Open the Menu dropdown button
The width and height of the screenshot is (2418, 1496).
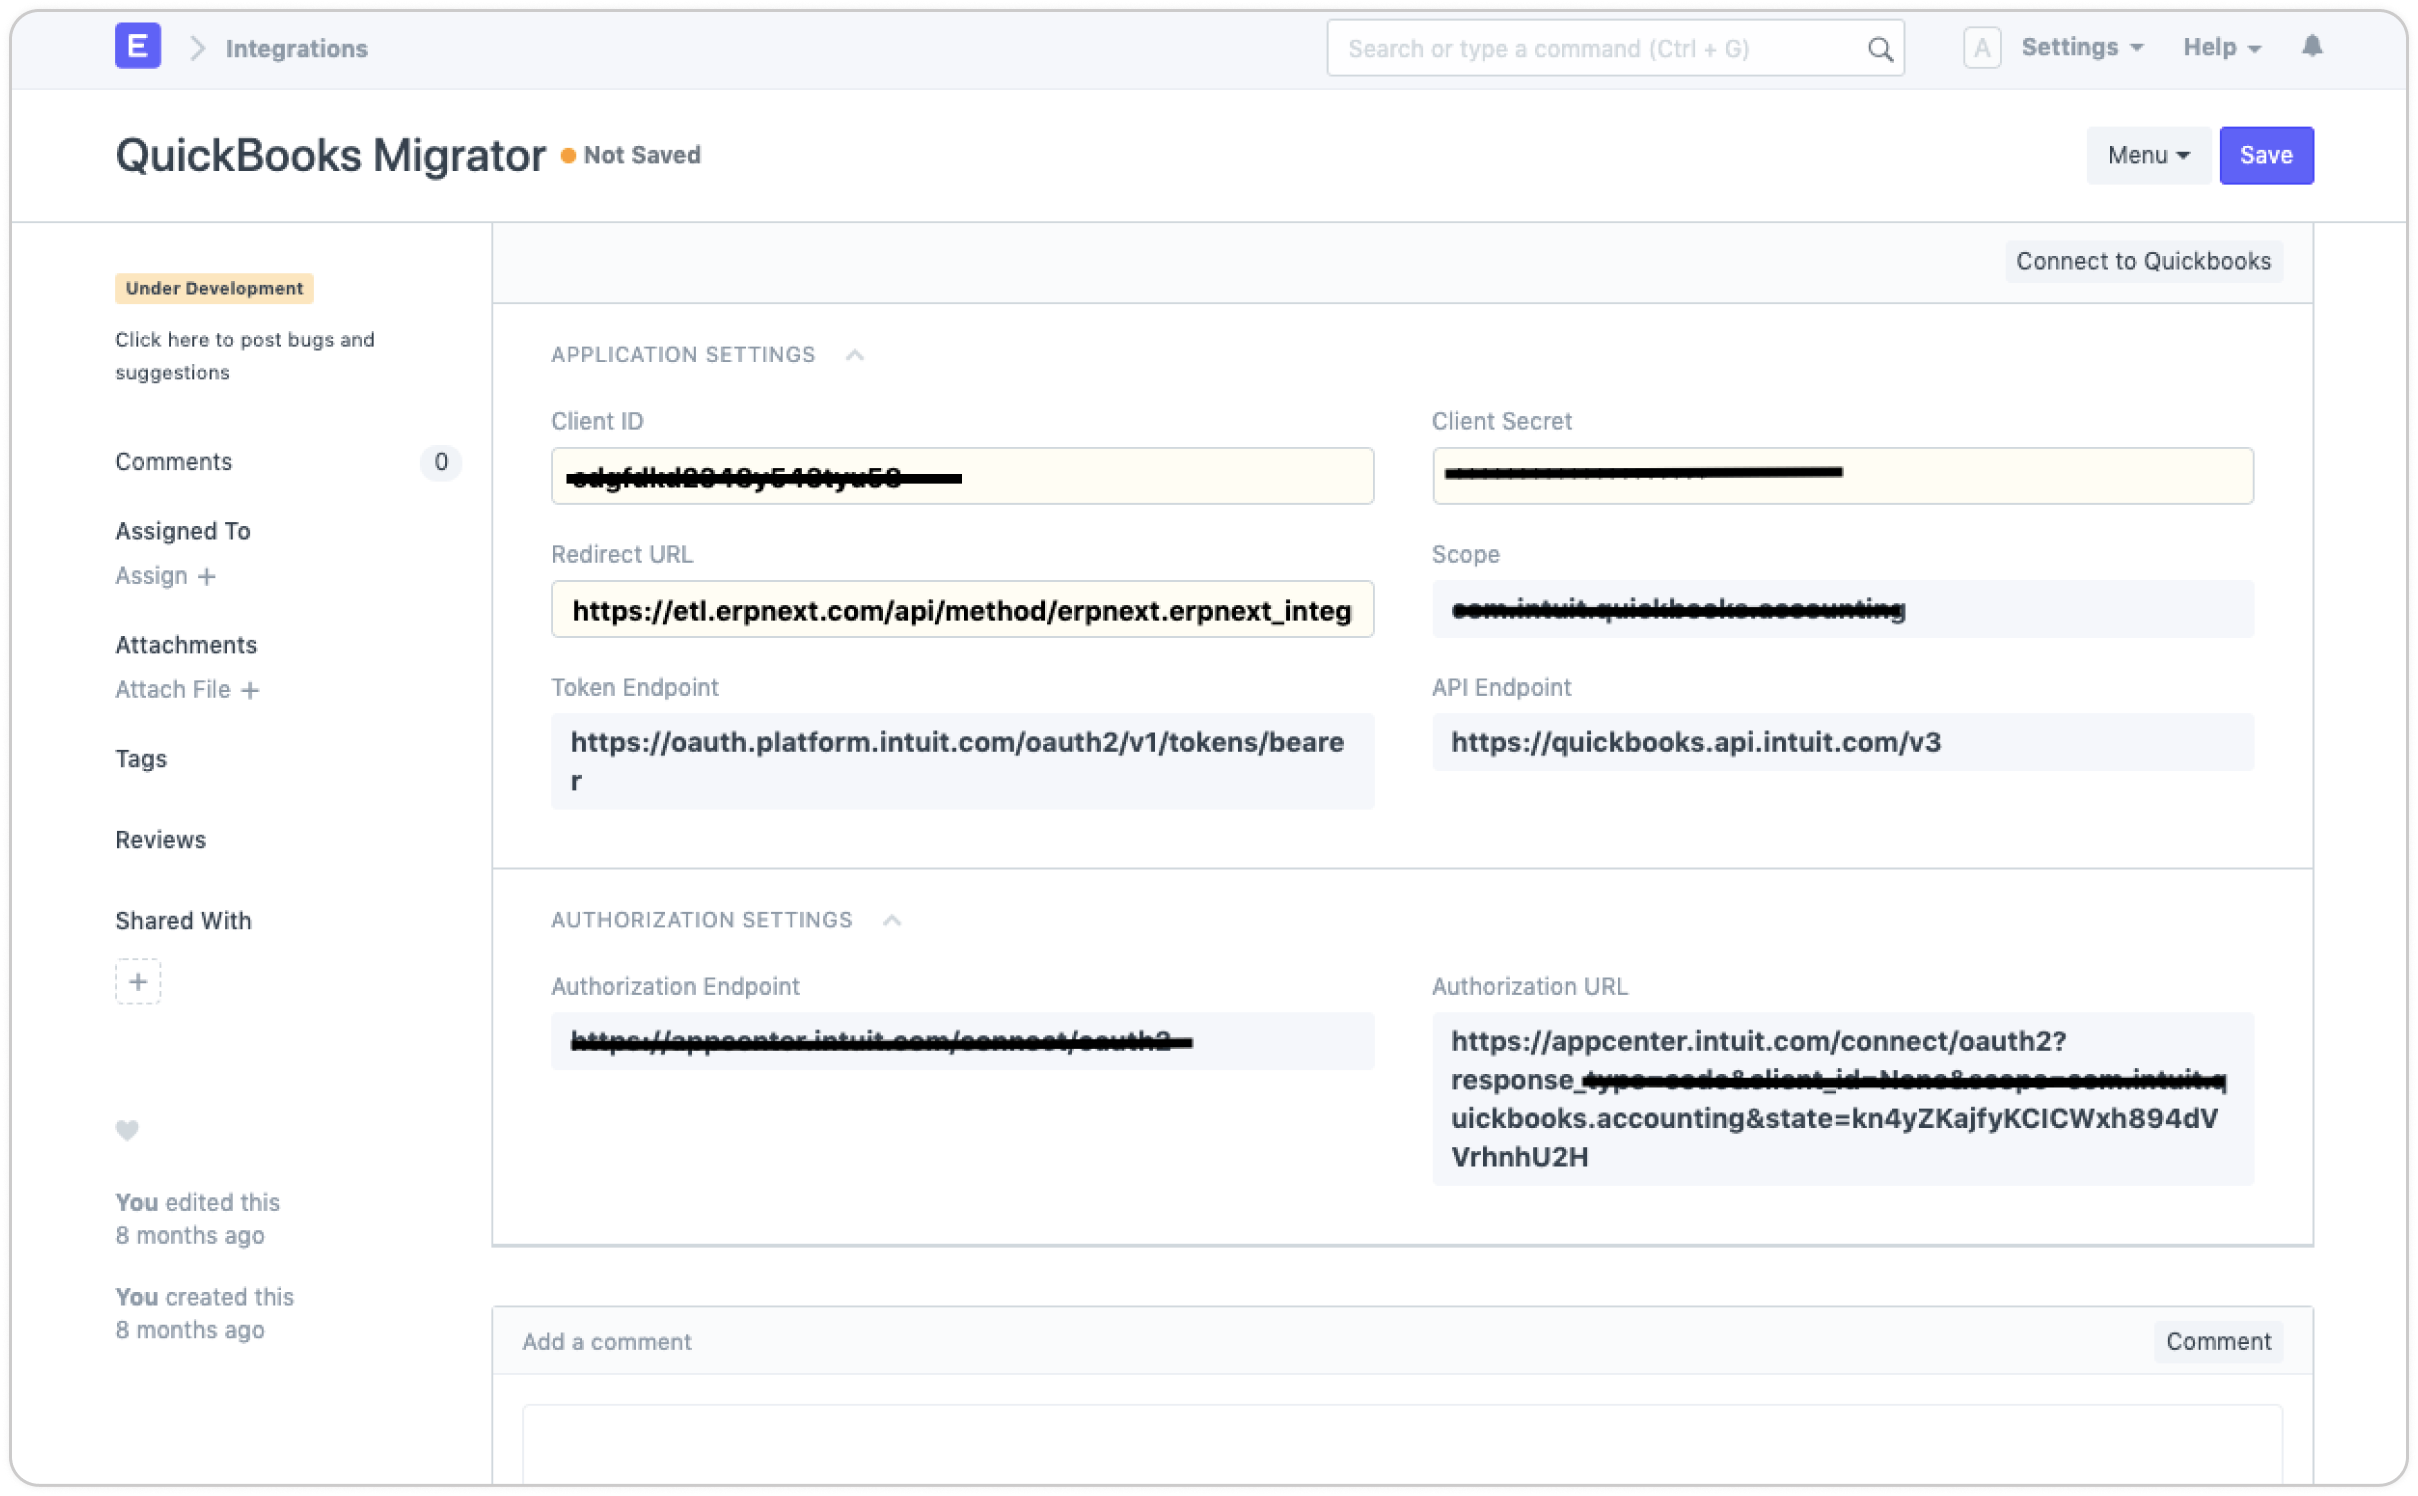tap(2147, 155)
